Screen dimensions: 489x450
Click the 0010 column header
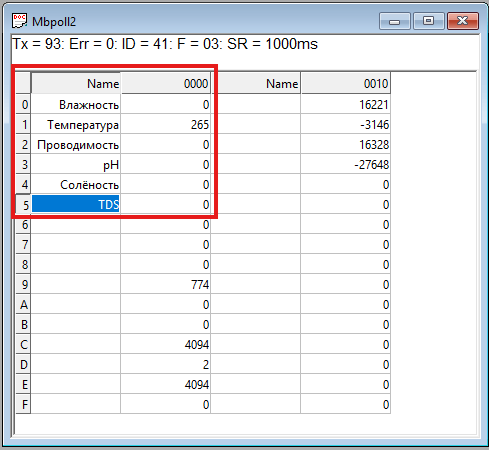point(346,83)
